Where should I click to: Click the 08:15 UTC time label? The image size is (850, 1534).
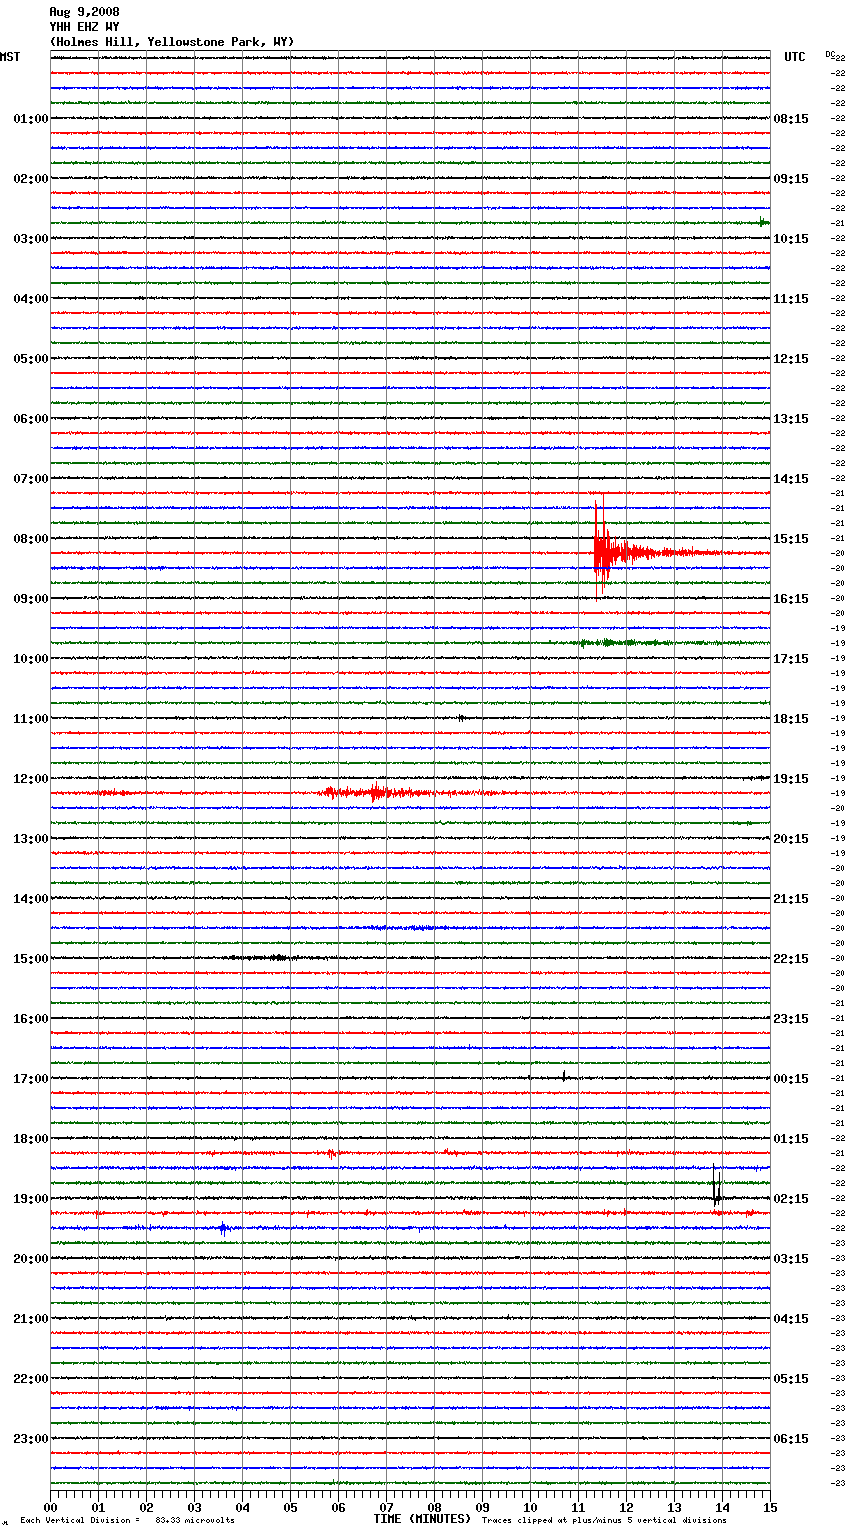click(791, 119)
